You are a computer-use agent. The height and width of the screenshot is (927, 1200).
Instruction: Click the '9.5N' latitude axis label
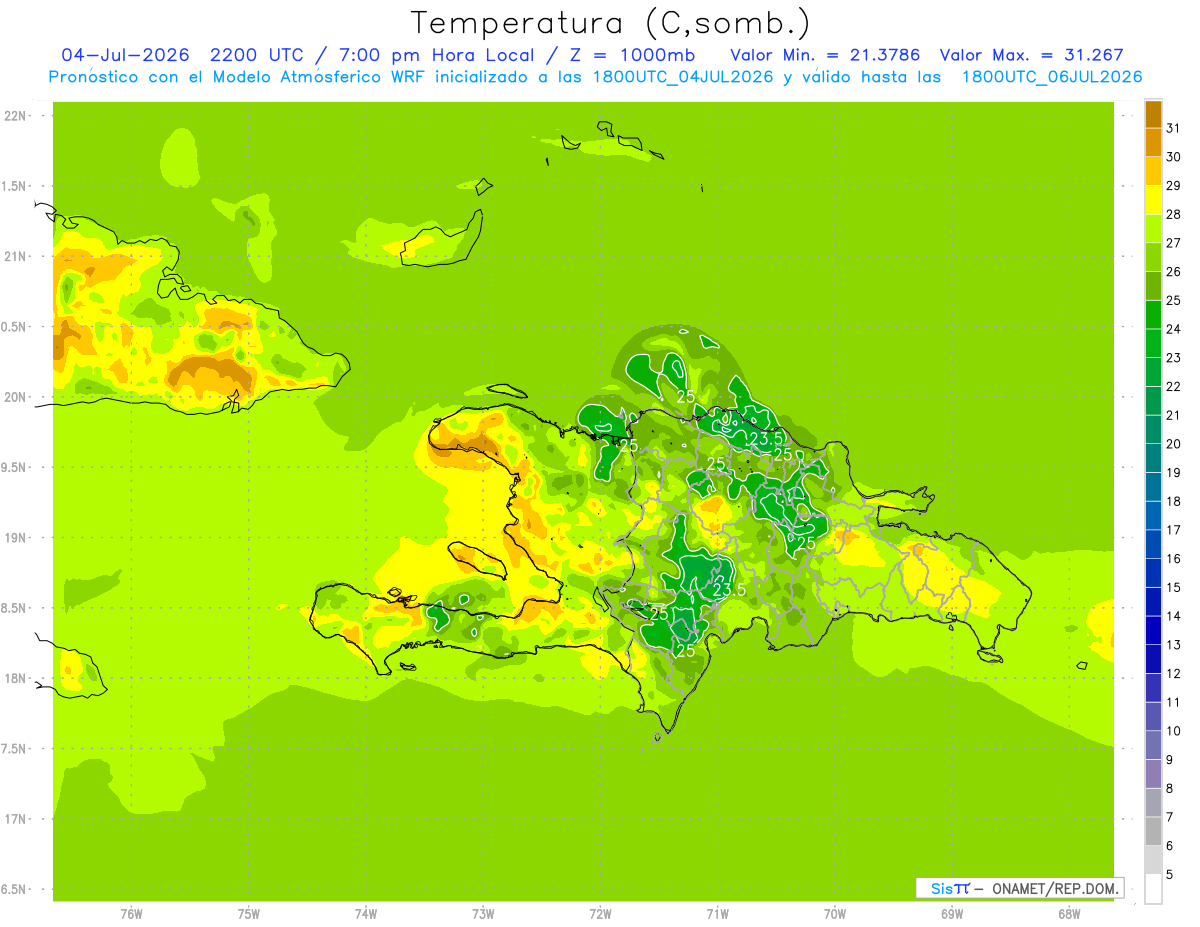(15, 467)
